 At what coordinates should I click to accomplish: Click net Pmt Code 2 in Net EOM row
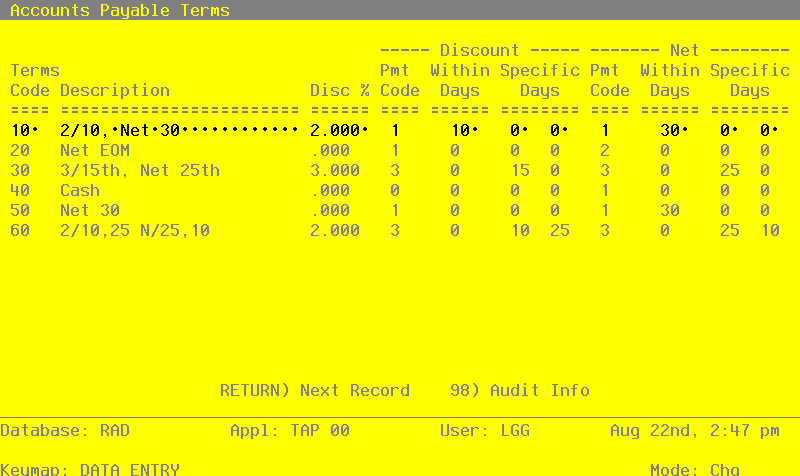(605, 150)
